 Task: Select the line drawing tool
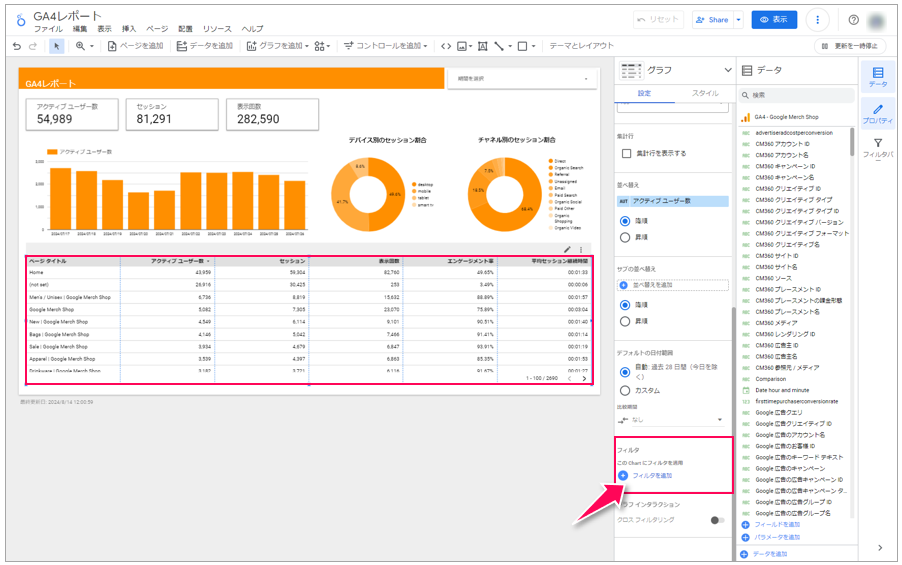pyautogui.click(x=499, y=46)
